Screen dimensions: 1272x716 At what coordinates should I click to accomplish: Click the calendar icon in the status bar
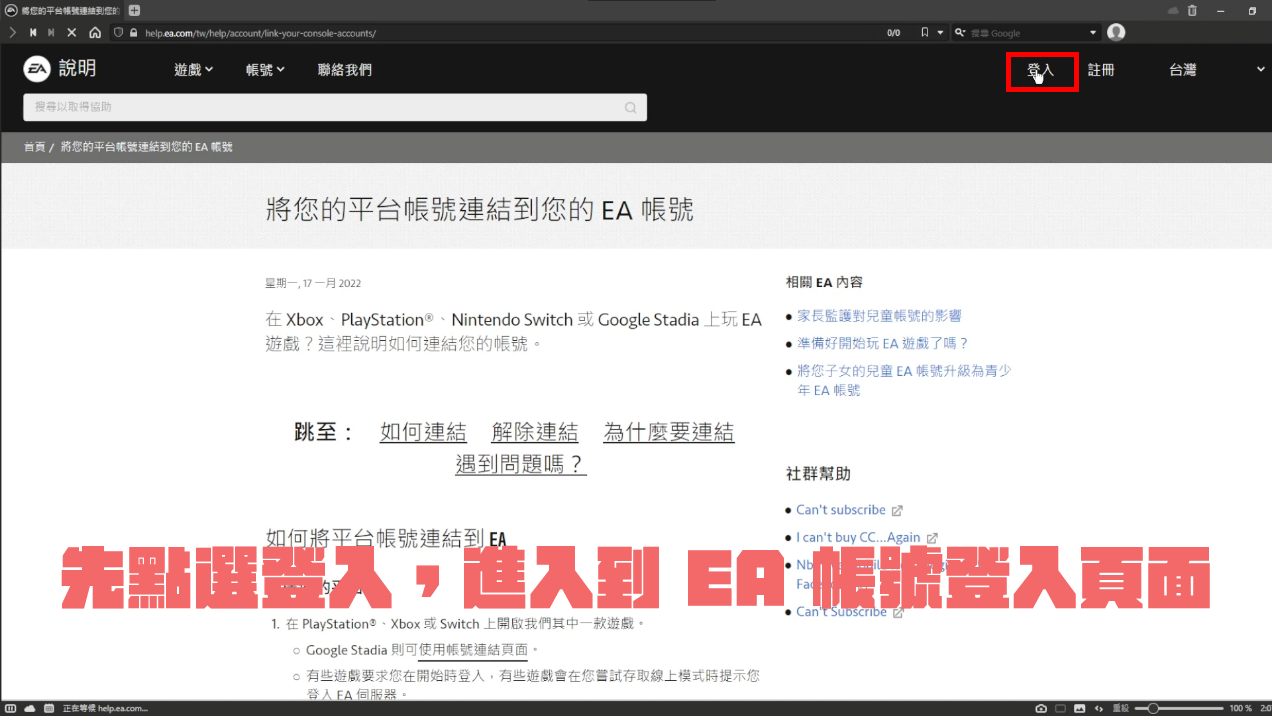click(48, 708)
